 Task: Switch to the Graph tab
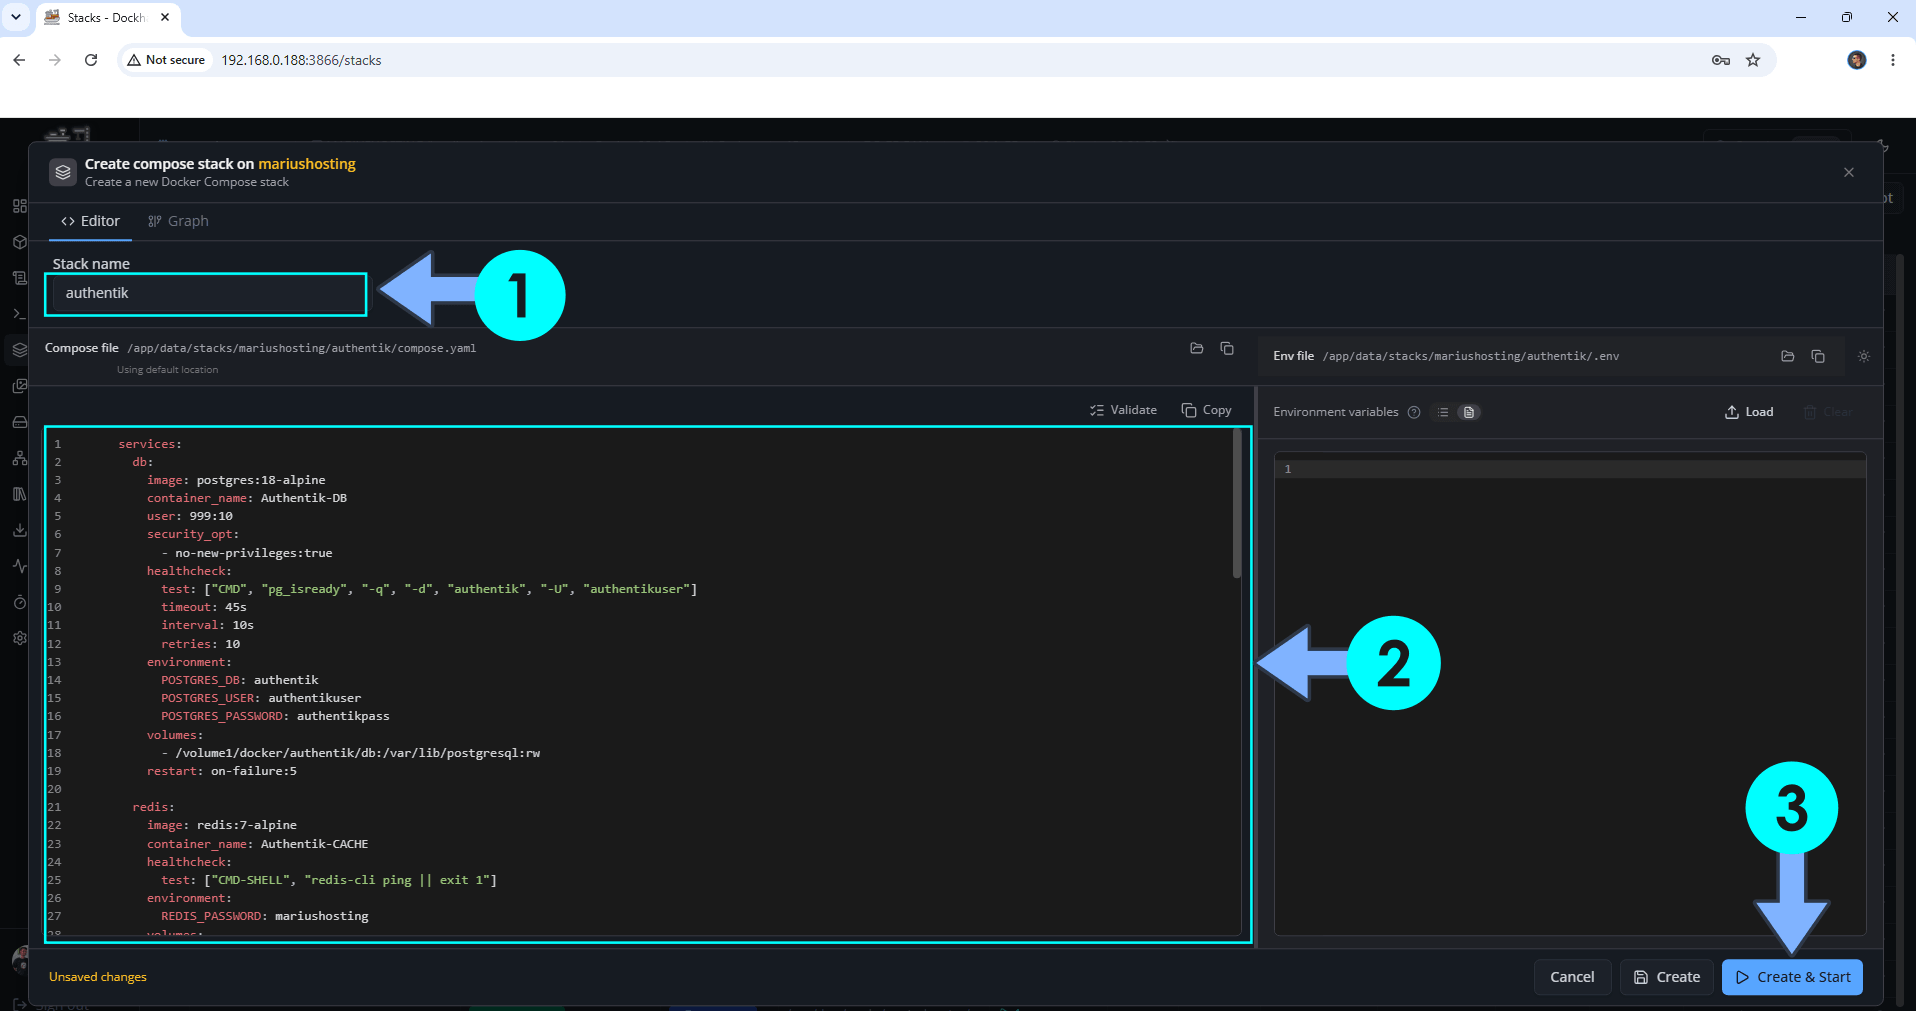(x=178, y=221)
